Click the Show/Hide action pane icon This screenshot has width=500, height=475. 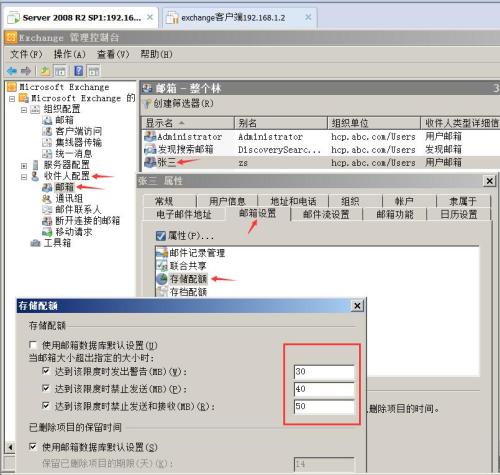coord(94,71)
